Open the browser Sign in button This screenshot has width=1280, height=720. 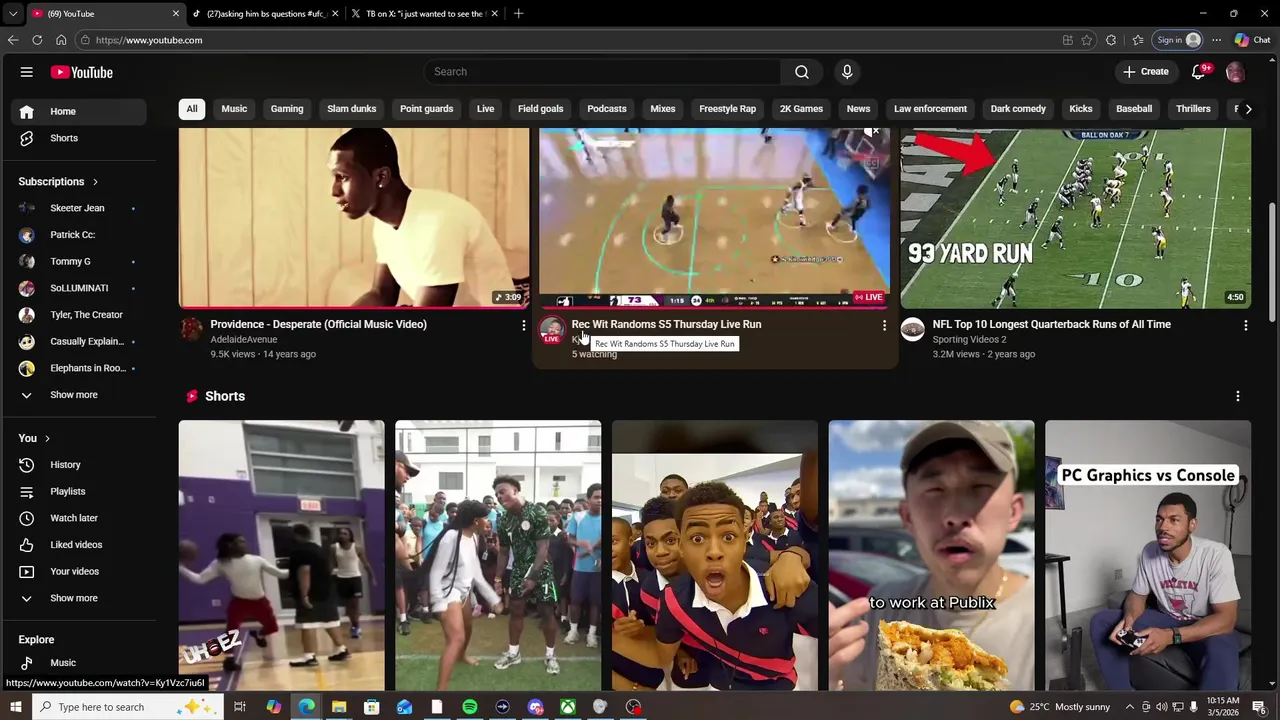point(1178,40)
